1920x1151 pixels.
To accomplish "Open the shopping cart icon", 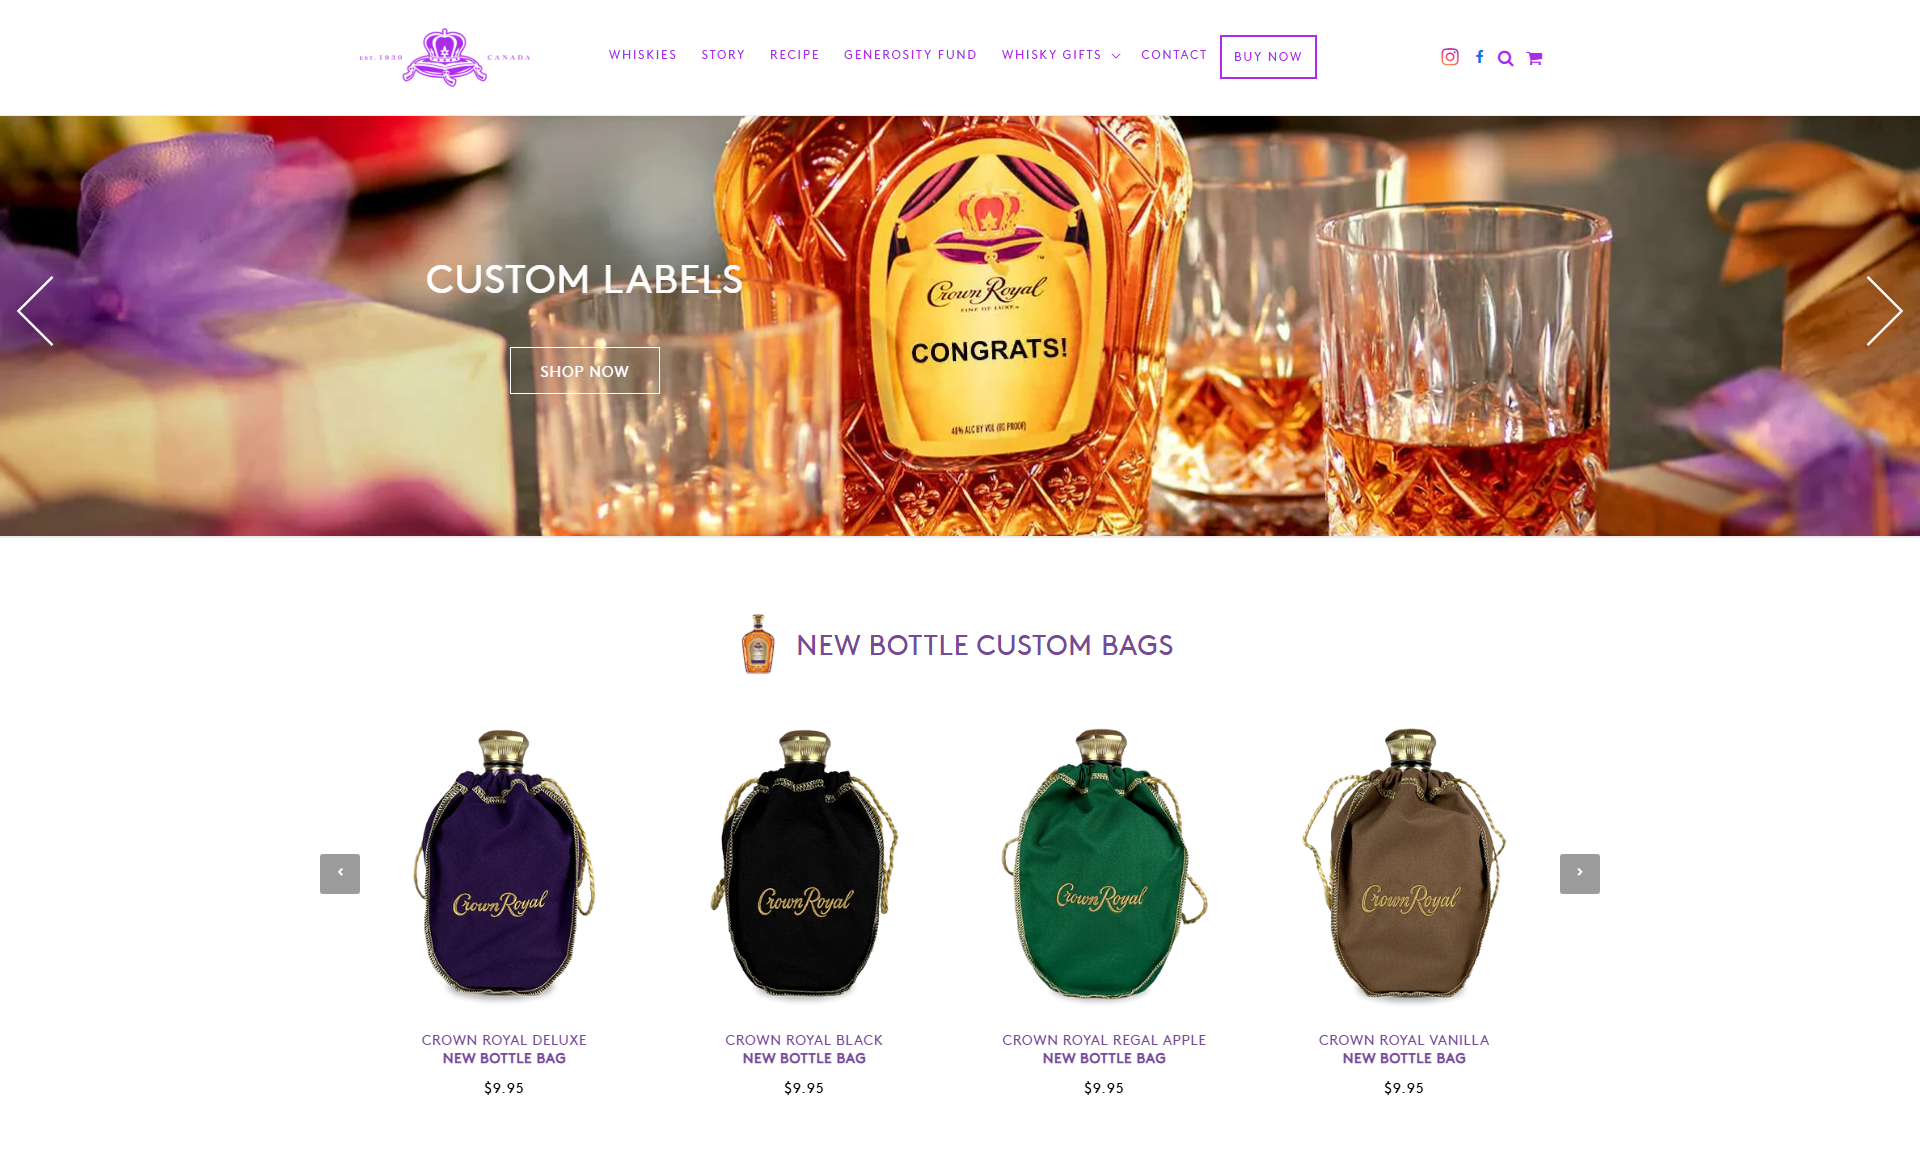I will pos(1534,58).
